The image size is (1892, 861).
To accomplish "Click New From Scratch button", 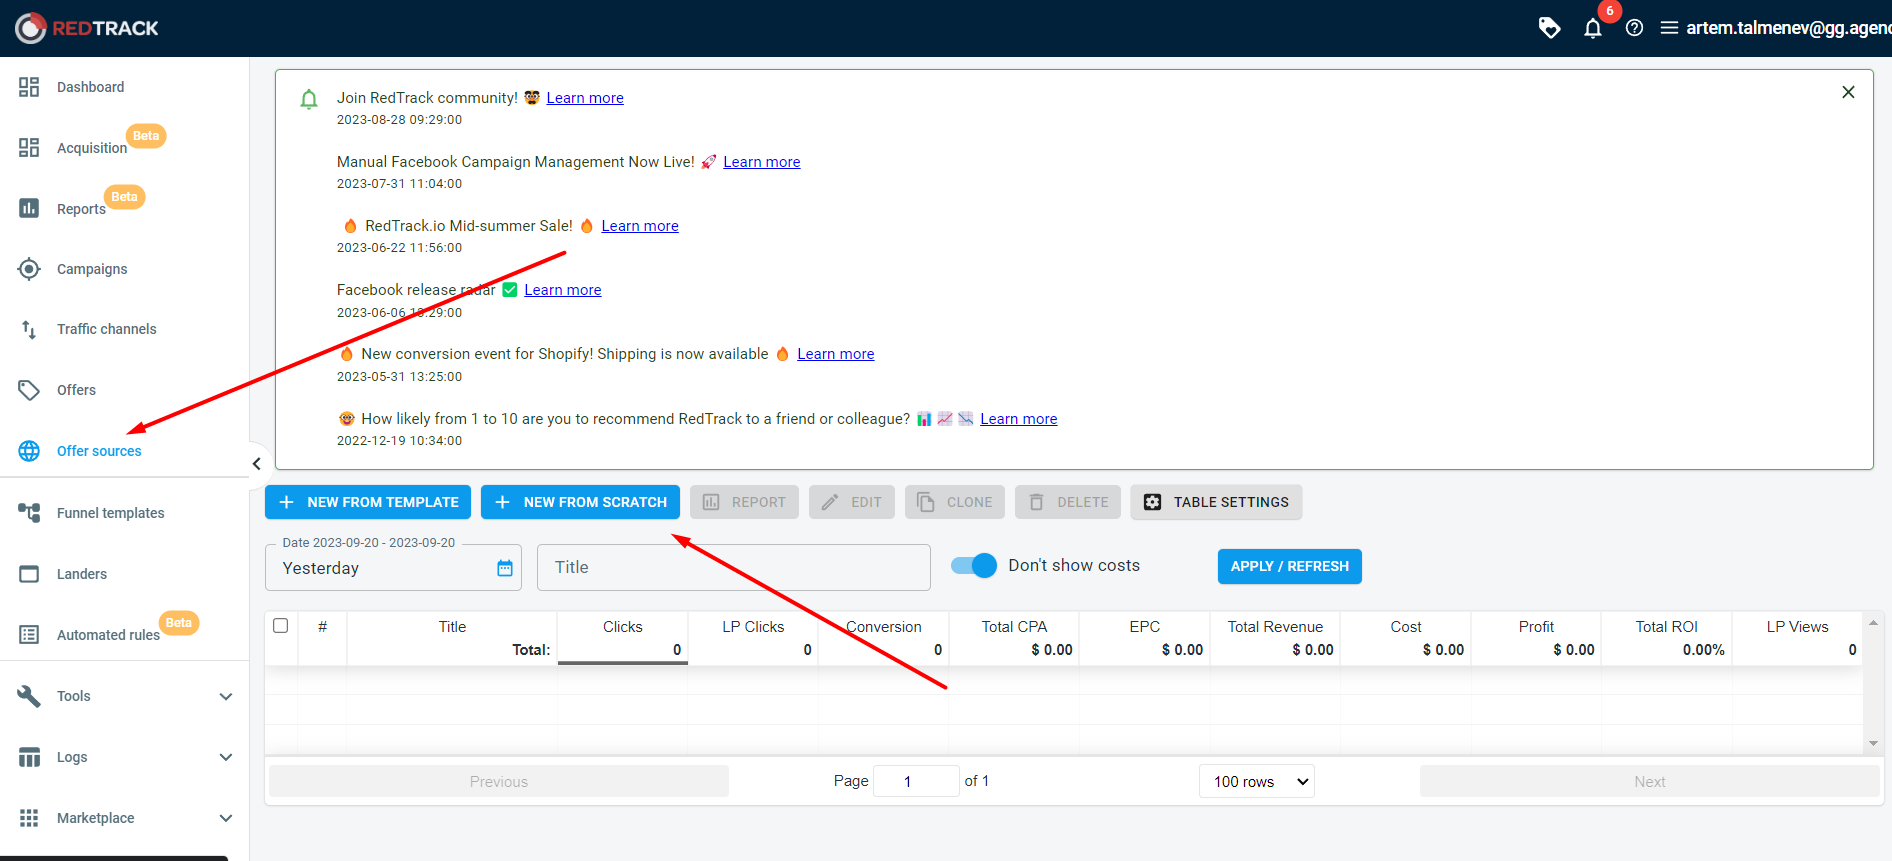I will (x=580, y=502).
